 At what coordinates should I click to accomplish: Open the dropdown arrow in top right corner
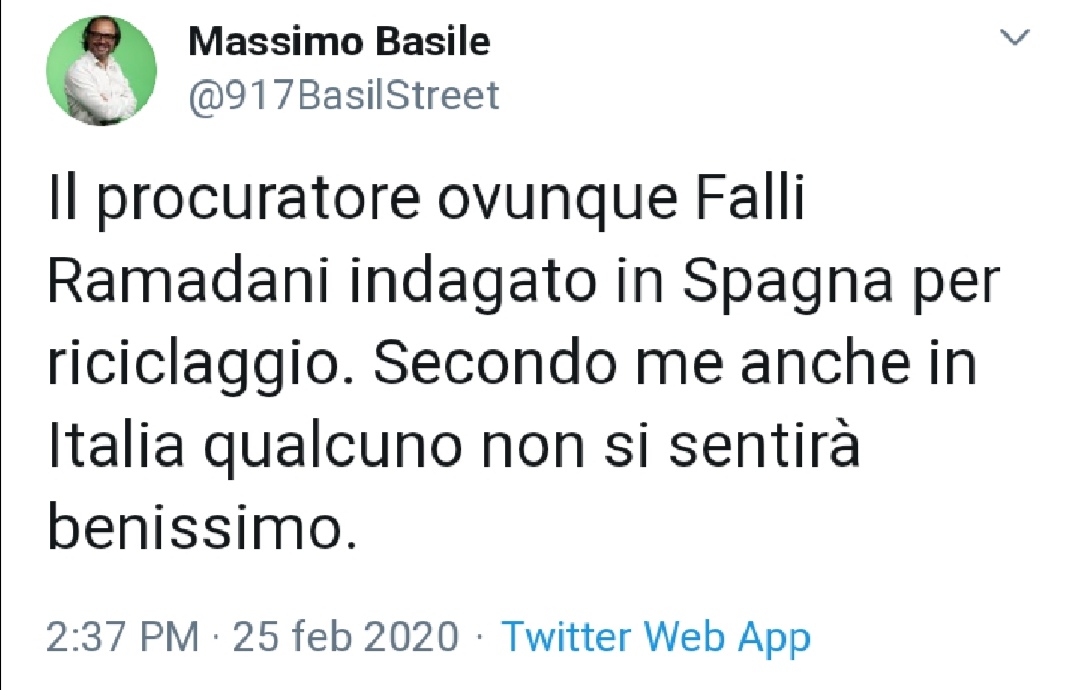click(1017, 37)
